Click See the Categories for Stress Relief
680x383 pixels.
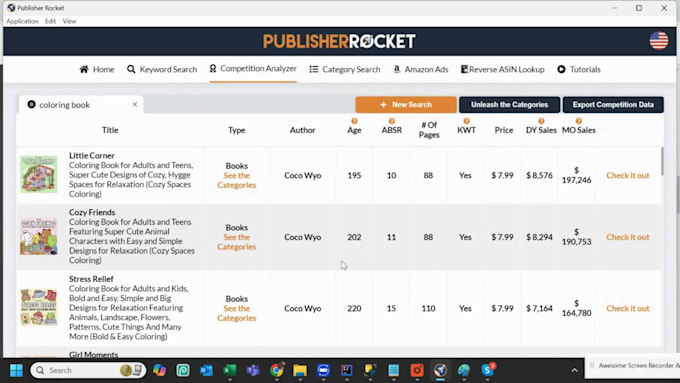237,313
